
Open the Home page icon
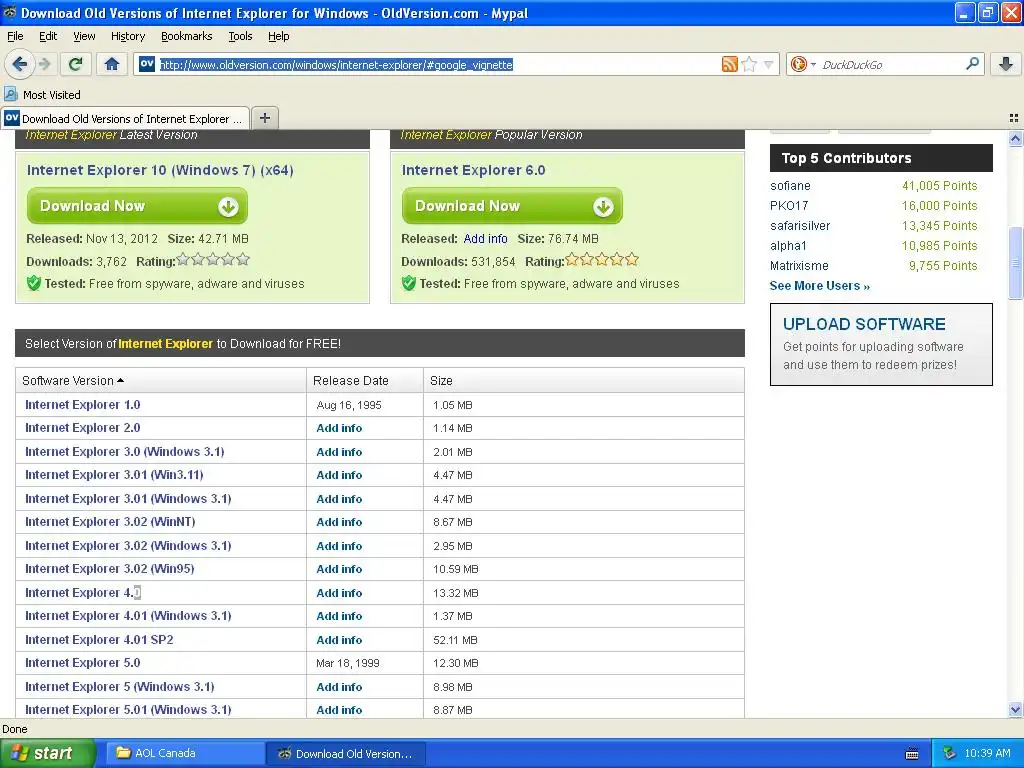(112, 64)
